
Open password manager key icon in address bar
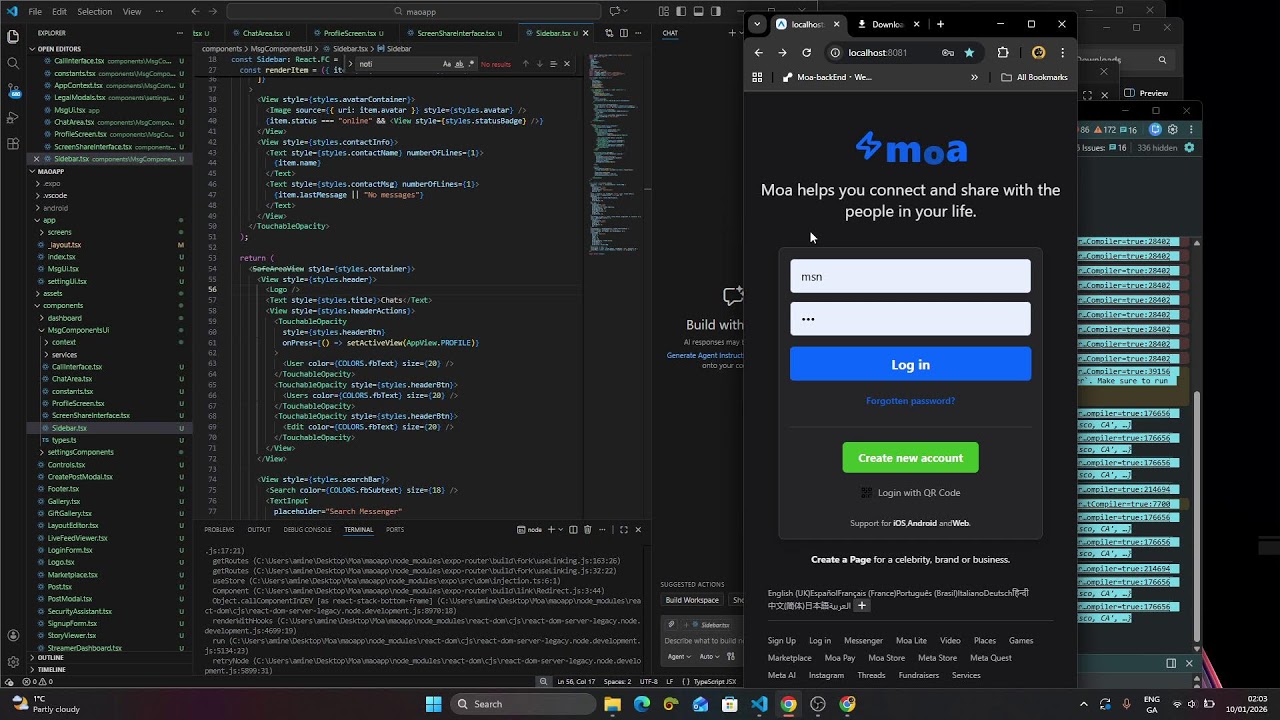(947, 52)
